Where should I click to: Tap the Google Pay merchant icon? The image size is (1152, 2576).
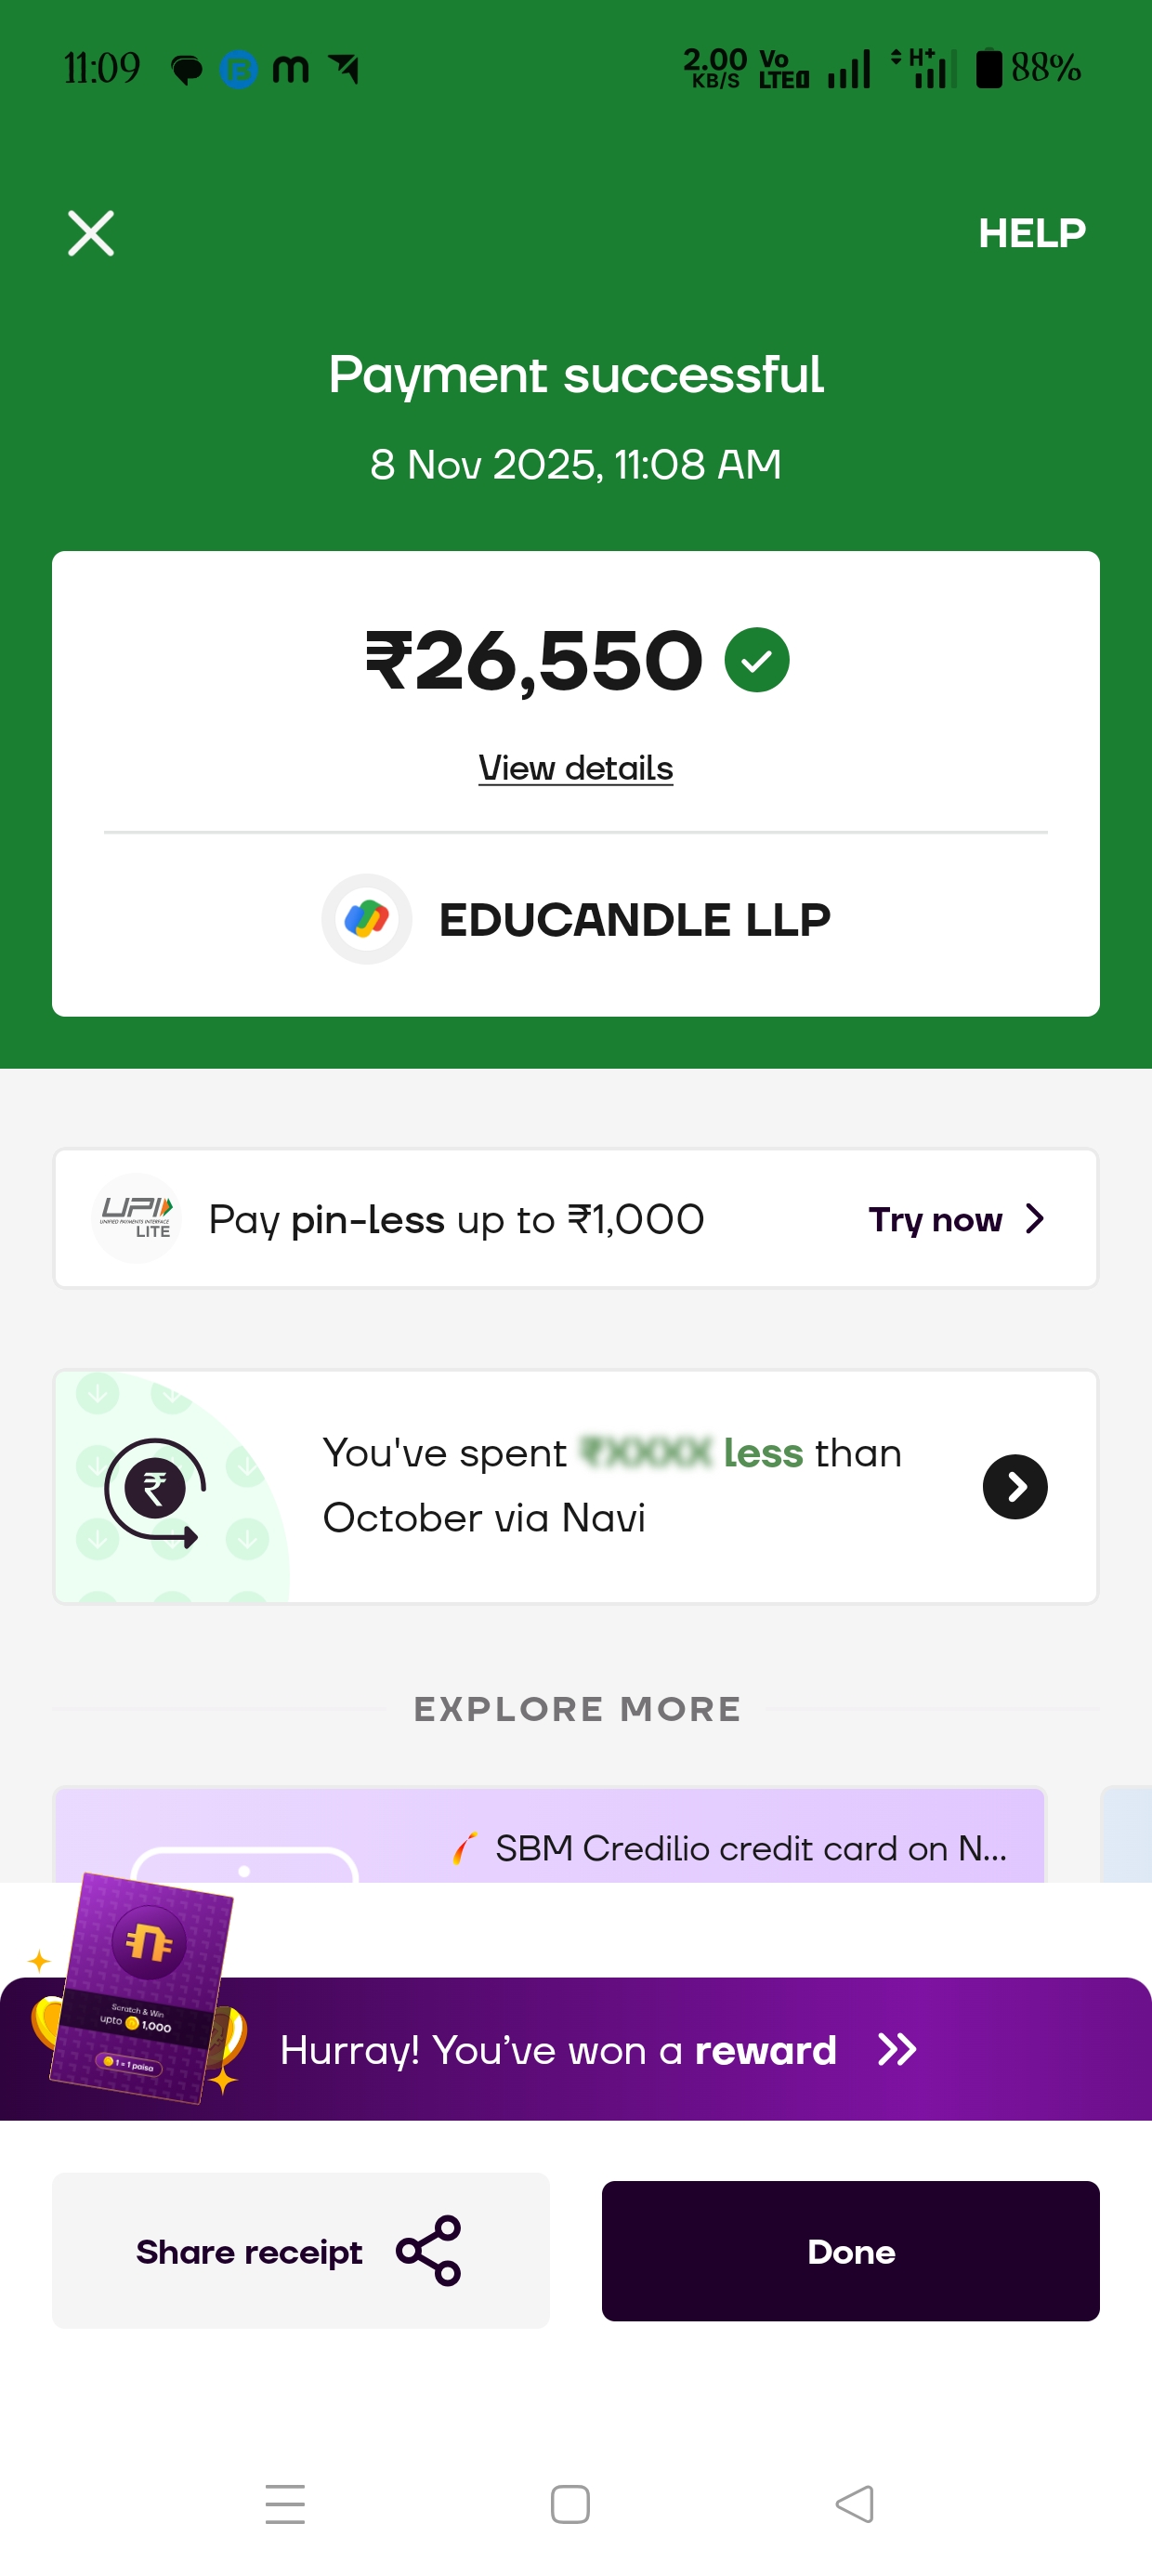[x=367, y=919]
